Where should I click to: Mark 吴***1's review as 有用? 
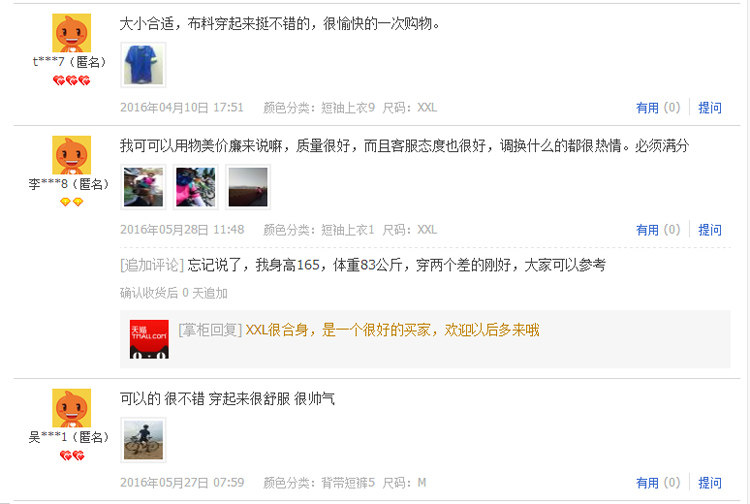(658, 483)
